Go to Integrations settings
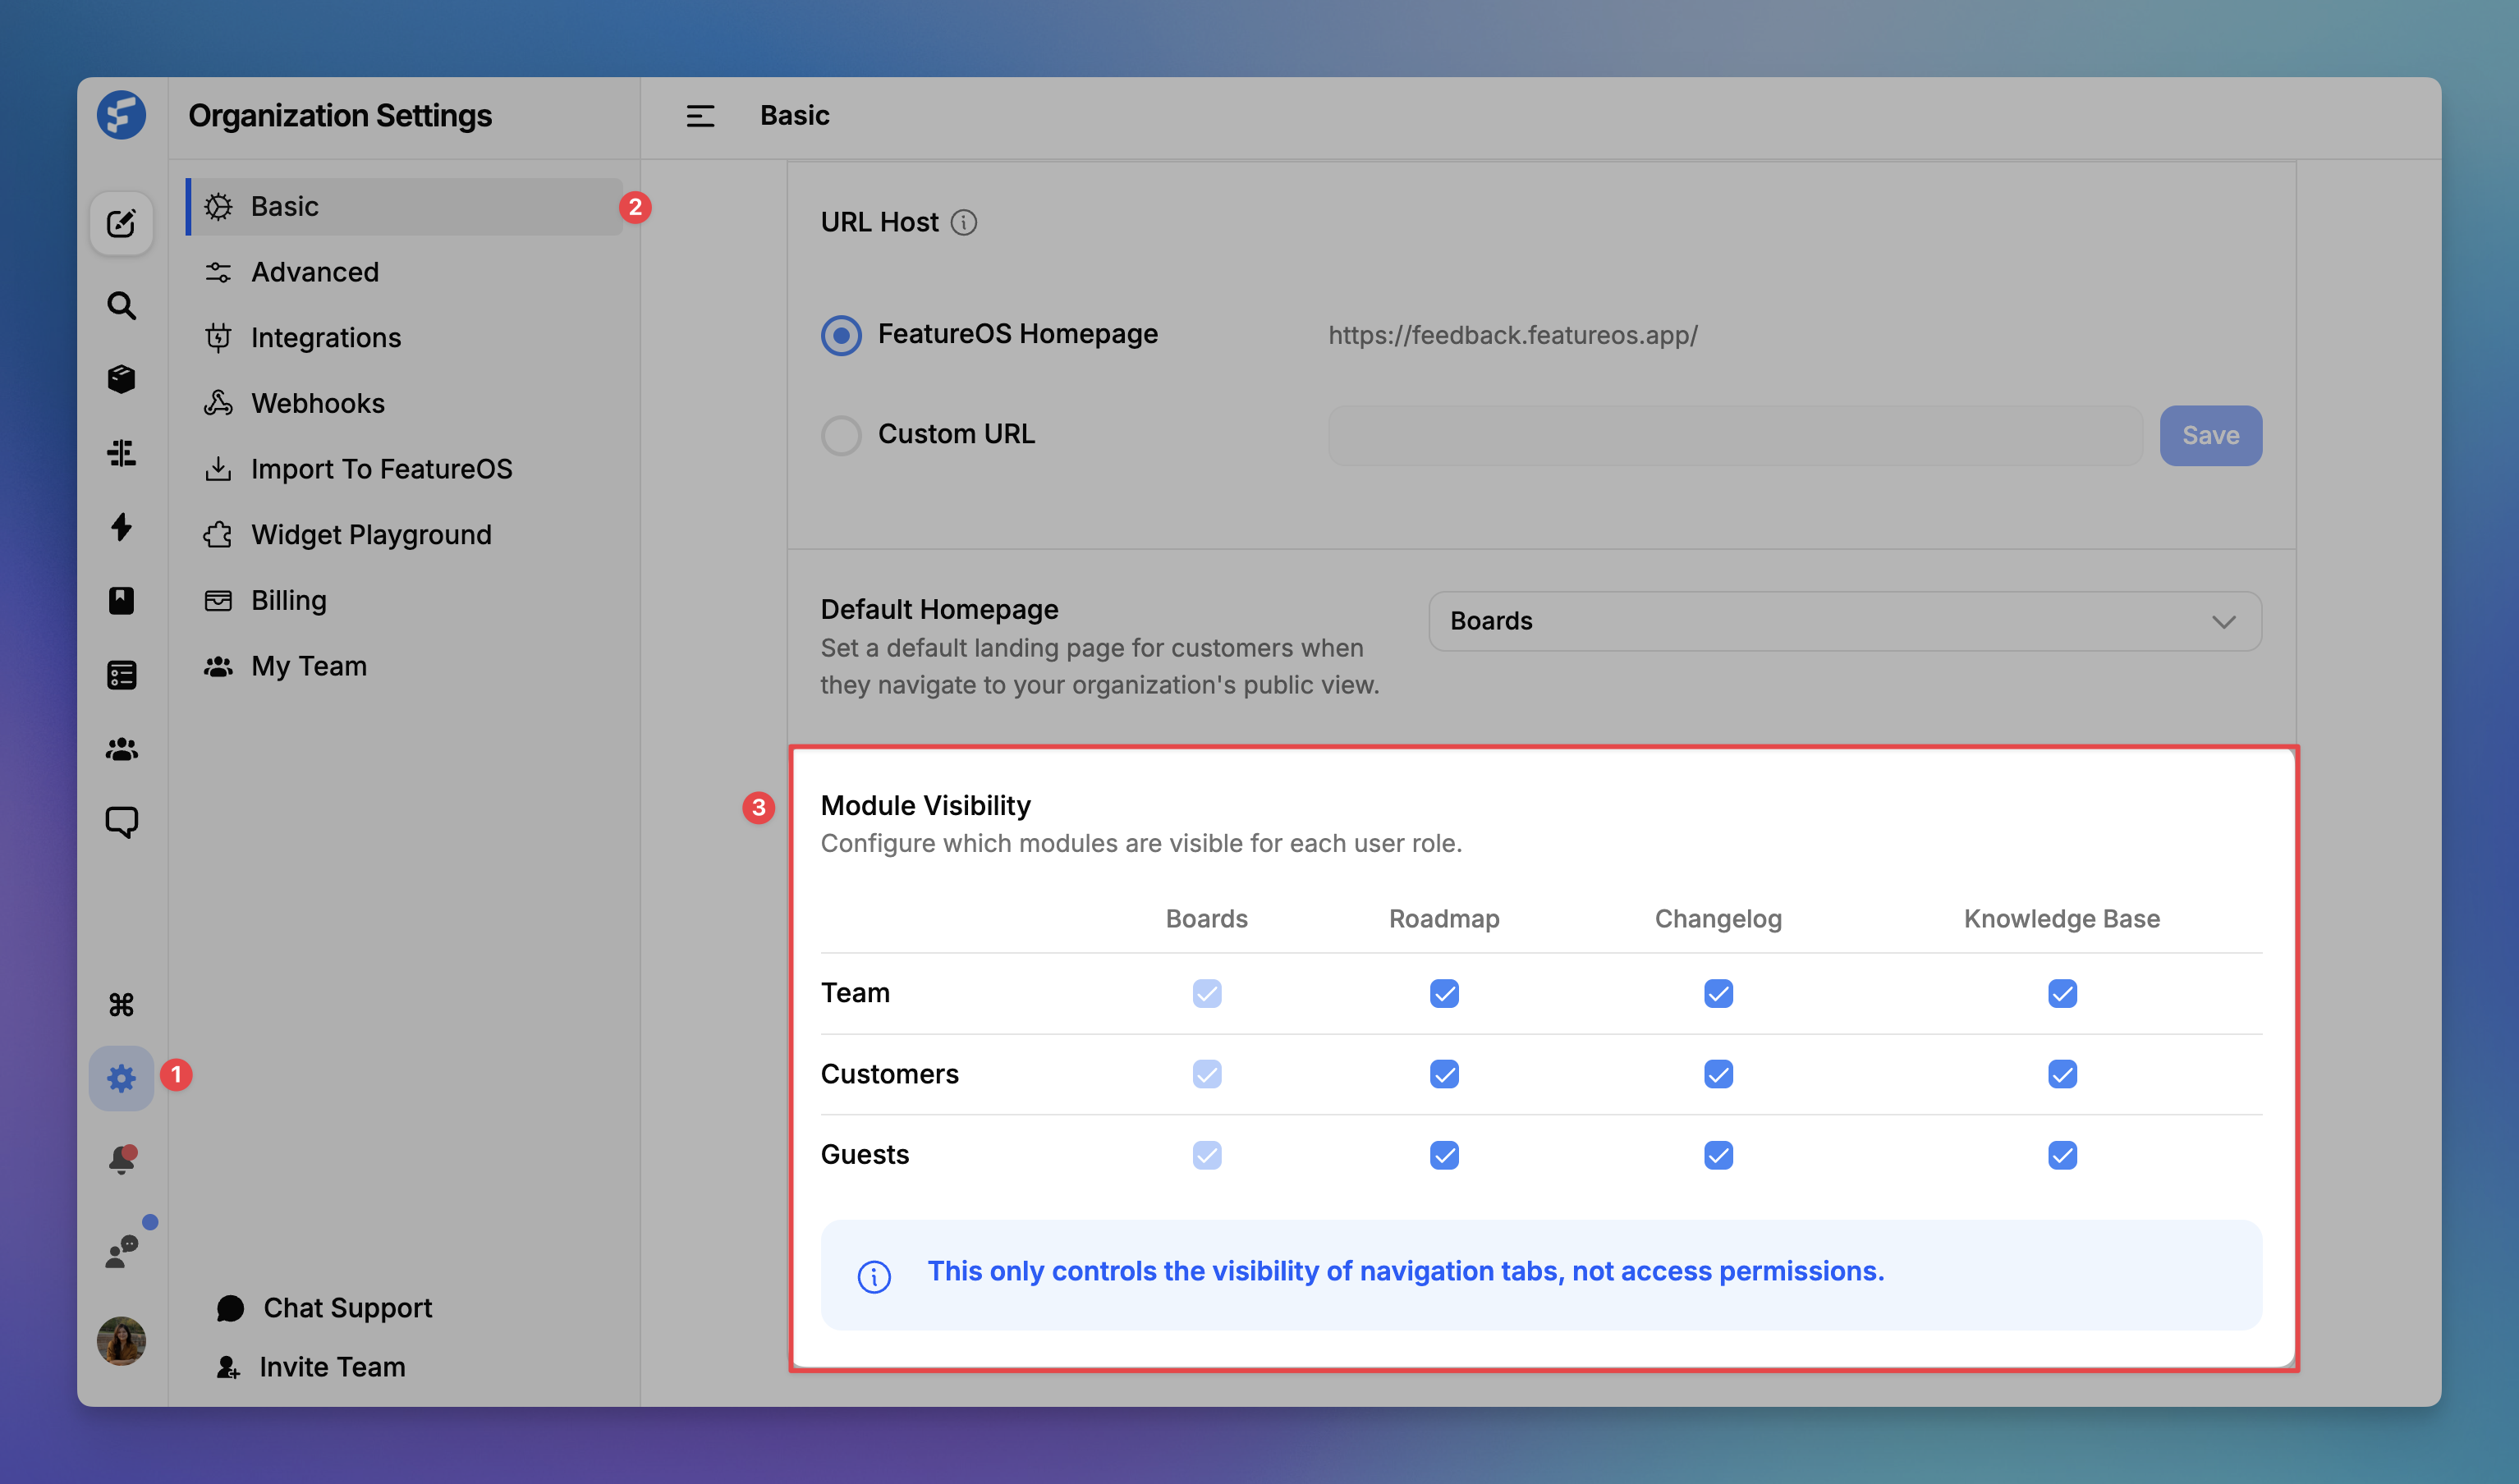 tap(405, 338)
